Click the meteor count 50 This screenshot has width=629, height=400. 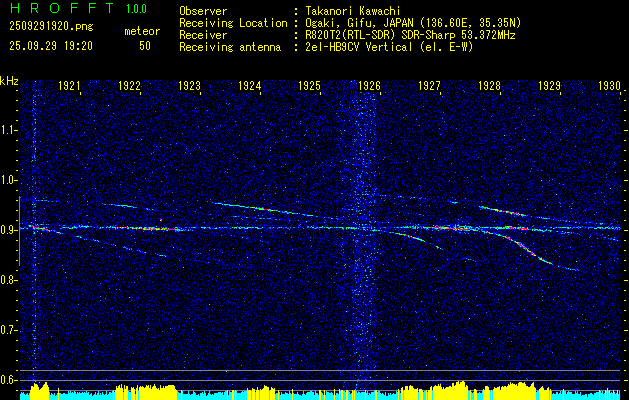[x=145, y=46]
